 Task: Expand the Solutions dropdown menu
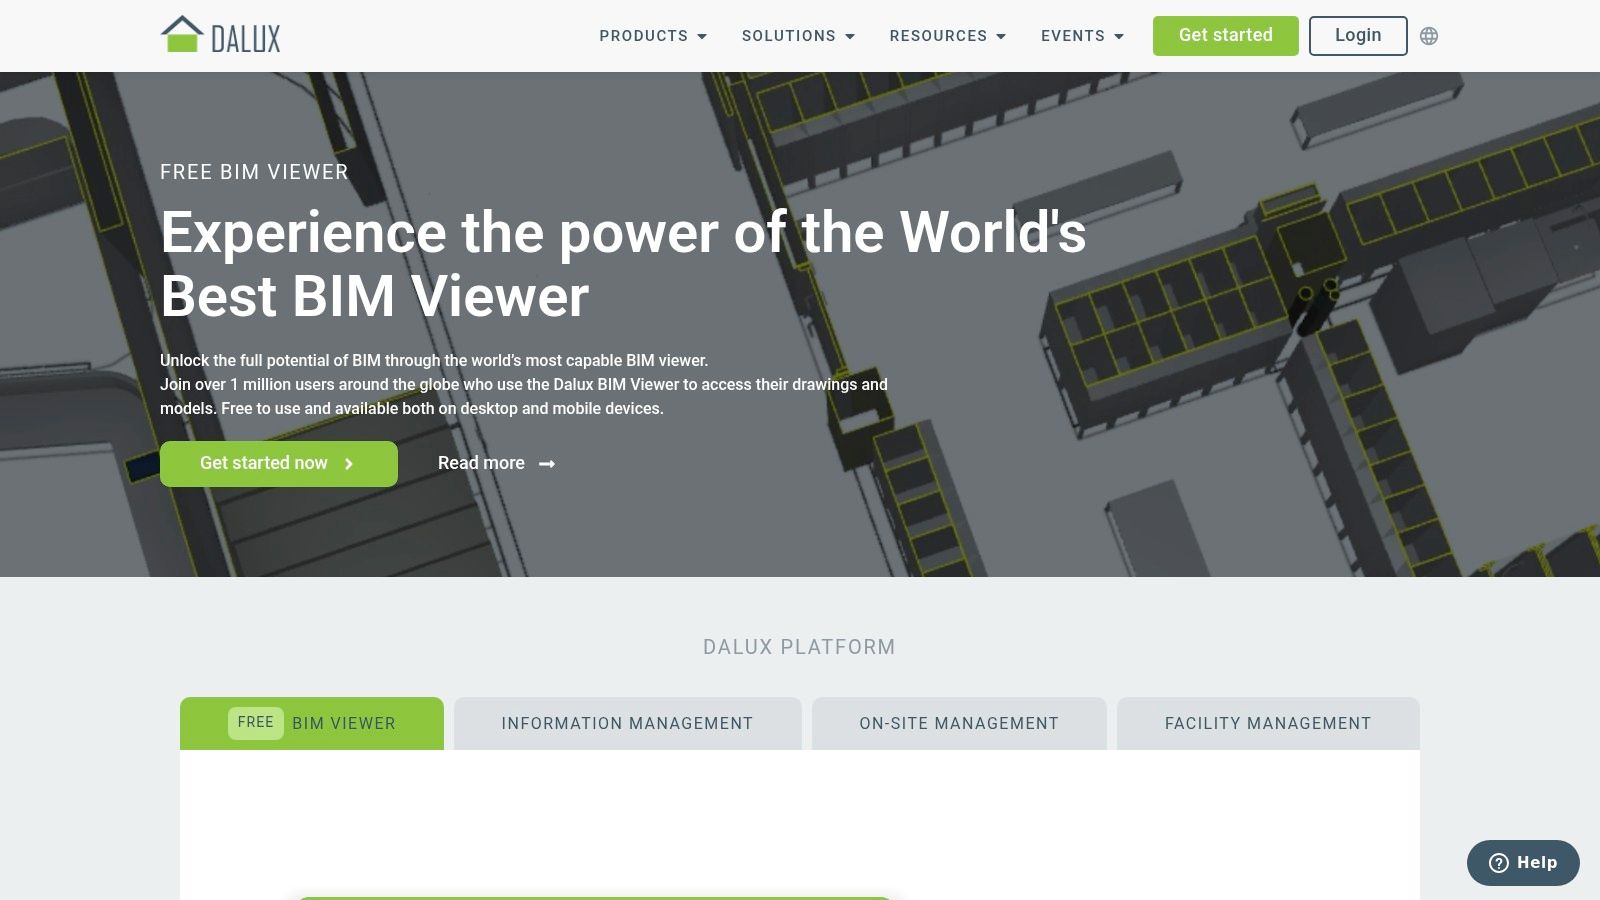[798, 36]
